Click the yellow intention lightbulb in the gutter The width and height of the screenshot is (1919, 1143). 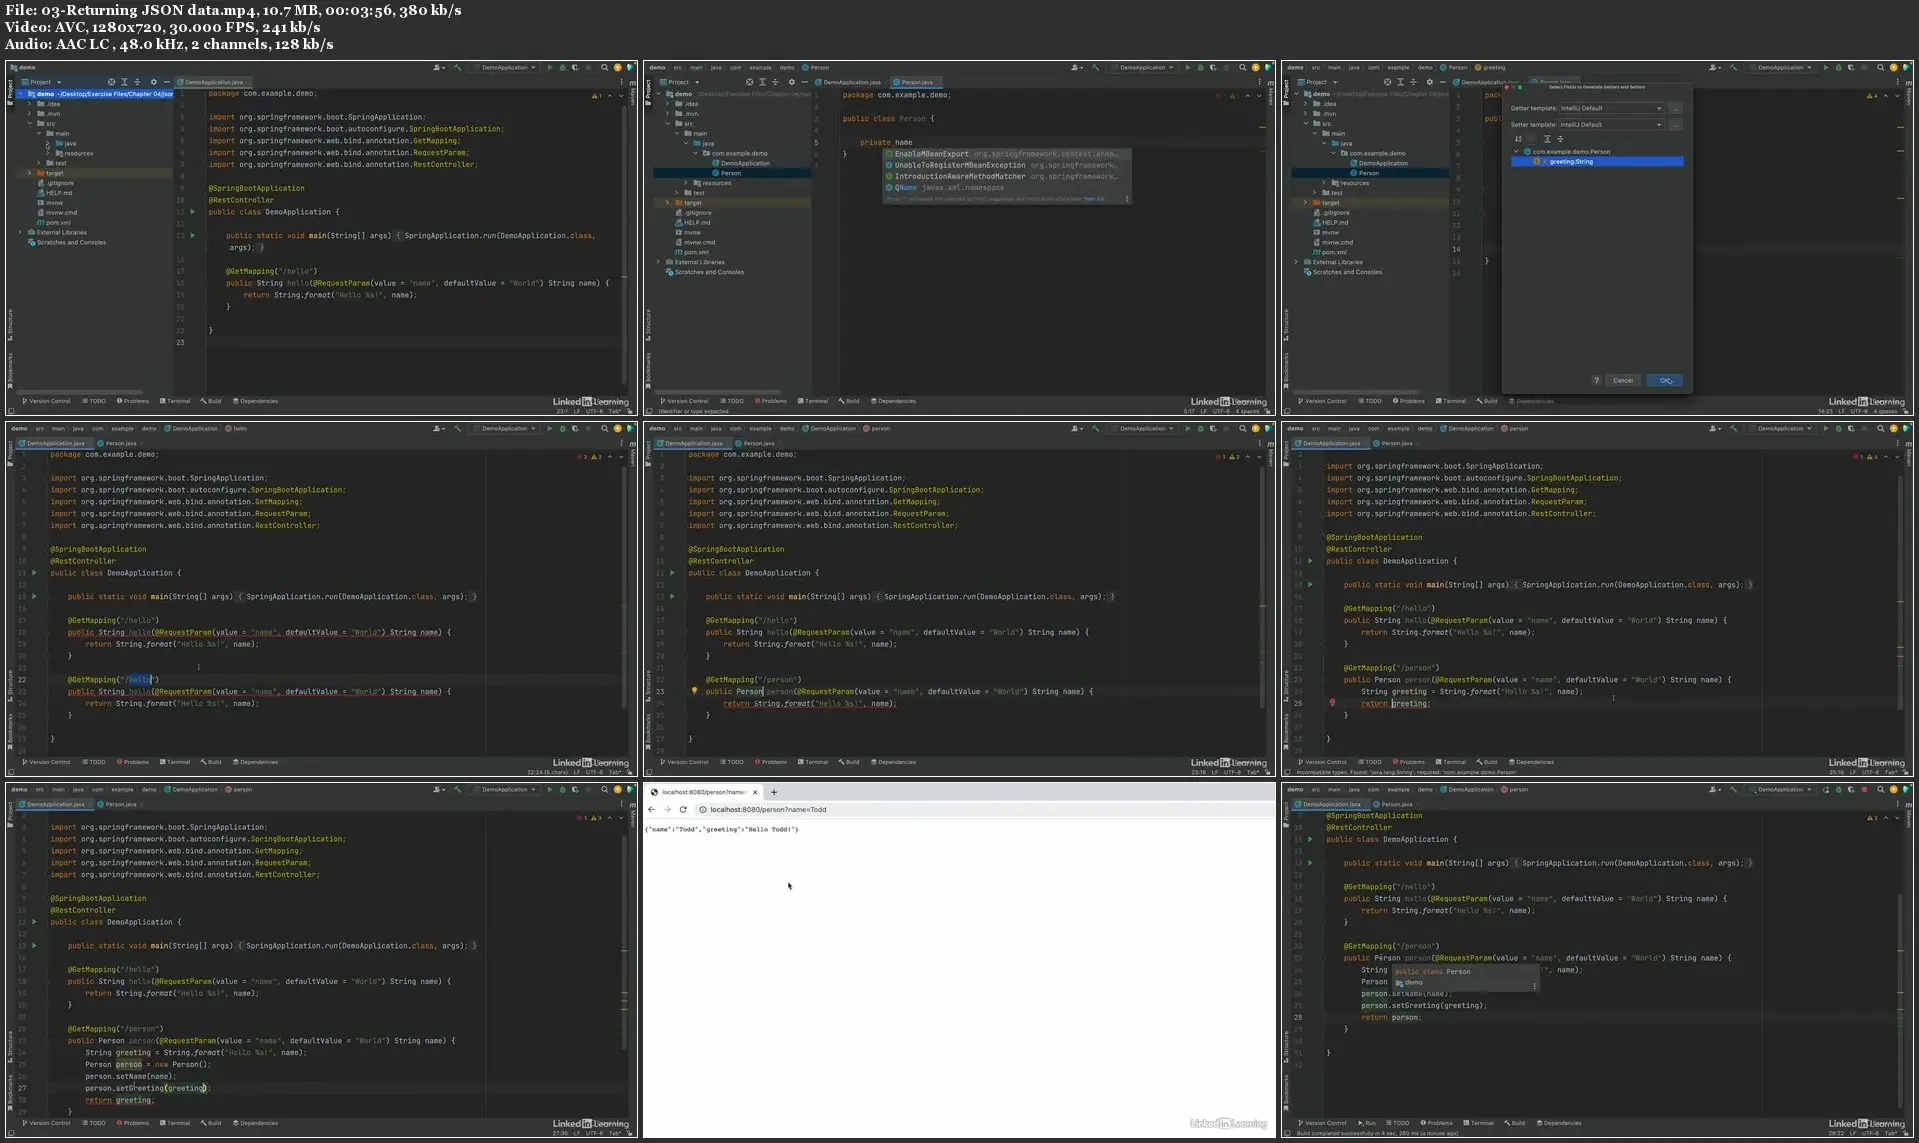[694, 690]
